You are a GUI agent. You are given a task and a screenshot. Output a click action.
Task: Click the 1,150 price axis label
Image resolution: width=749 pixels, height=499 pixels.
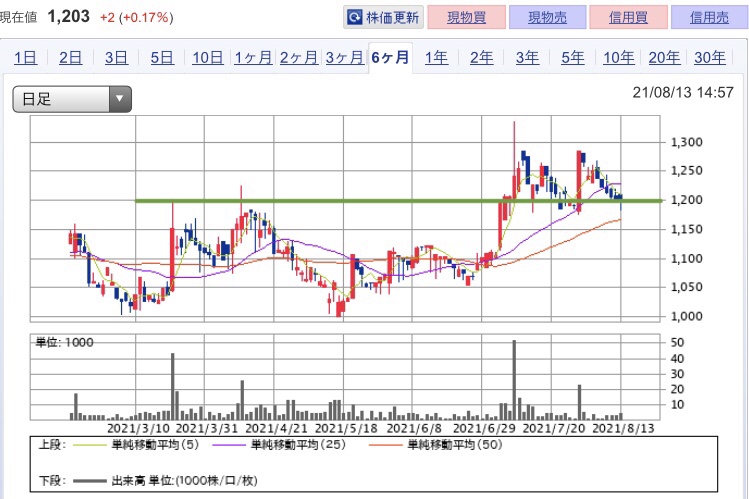pyautogui.click(x=687, y=229)
